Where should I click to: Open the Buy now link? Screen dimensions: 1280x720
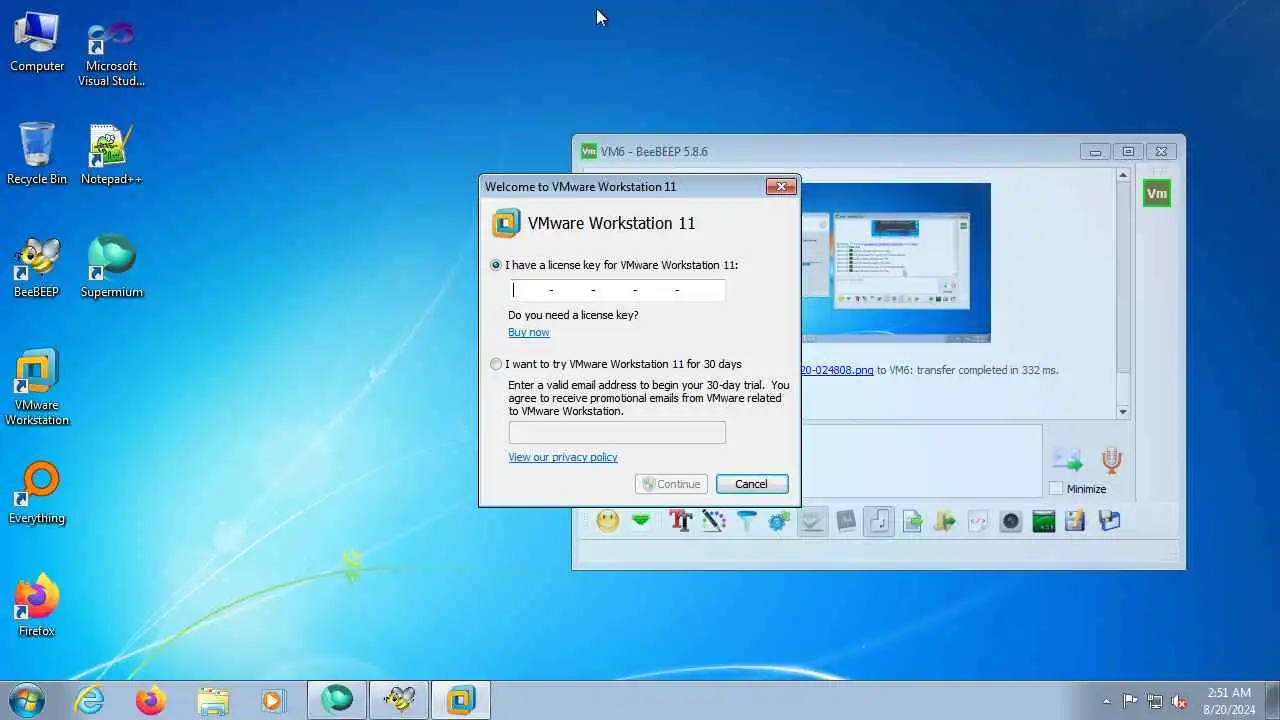point(528,332)
